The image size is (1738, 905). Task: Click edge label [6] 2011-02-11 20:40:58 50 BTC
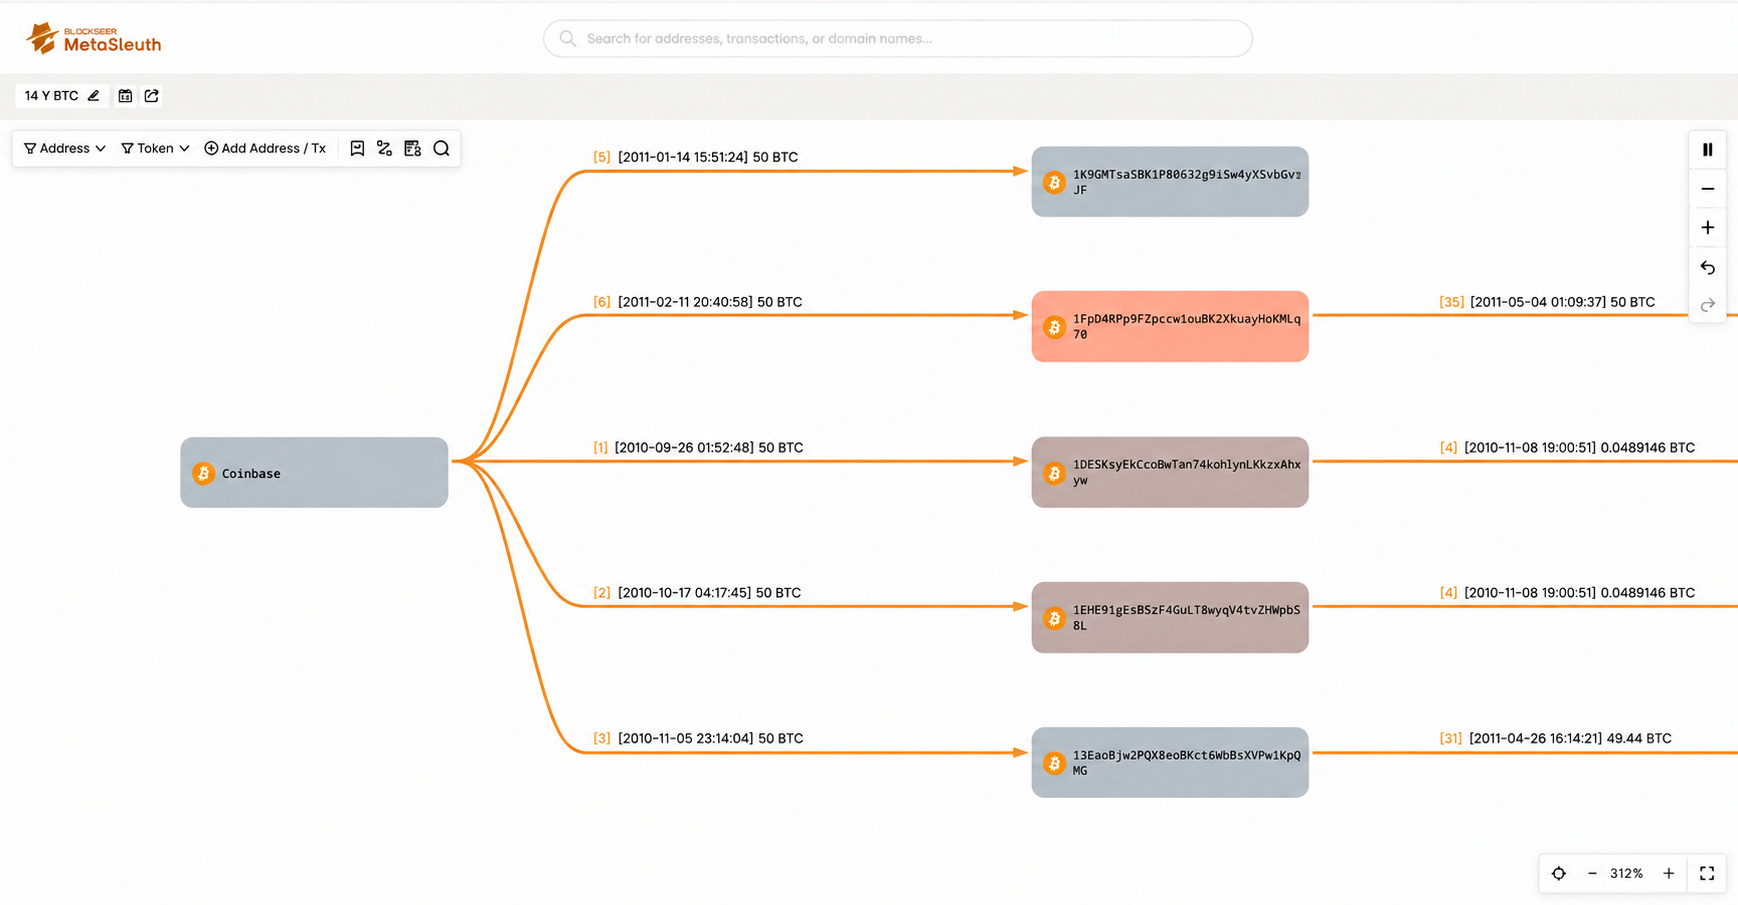pyautogui.click(x=697, y=302)
